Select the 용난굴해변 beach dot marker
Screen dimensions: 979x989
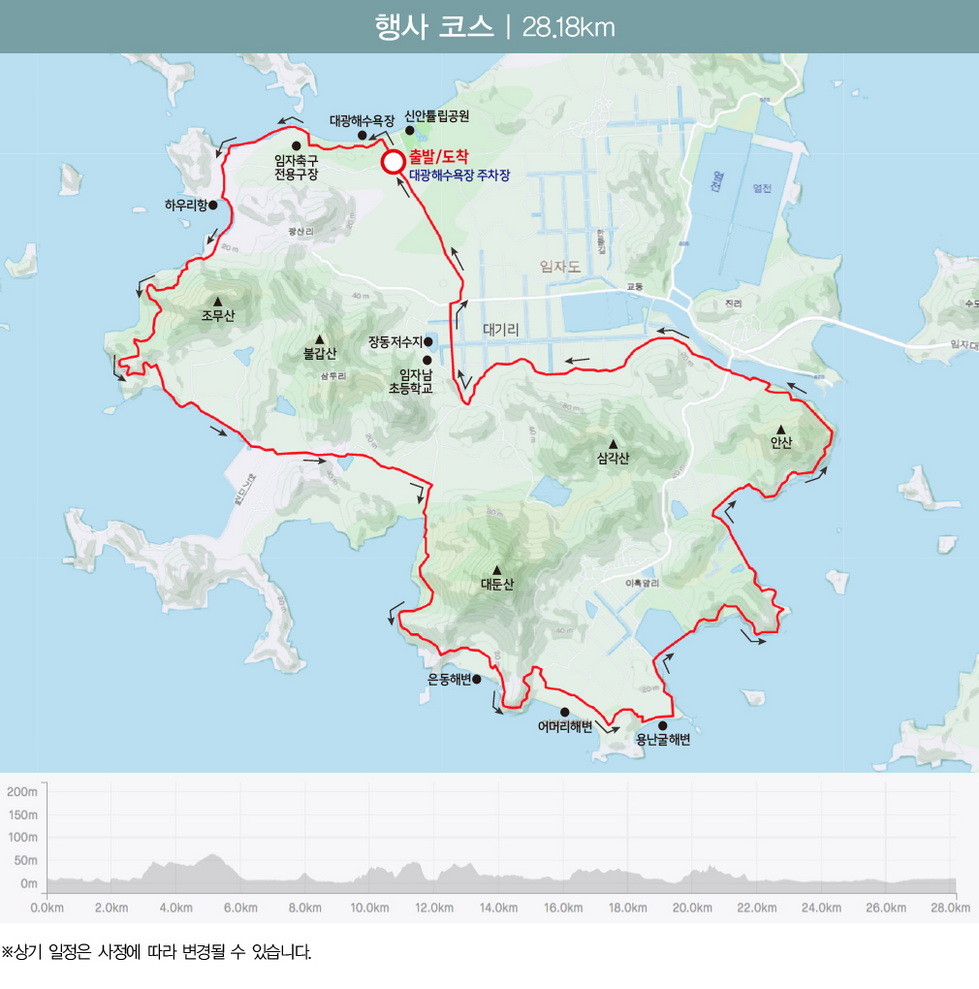662,726
